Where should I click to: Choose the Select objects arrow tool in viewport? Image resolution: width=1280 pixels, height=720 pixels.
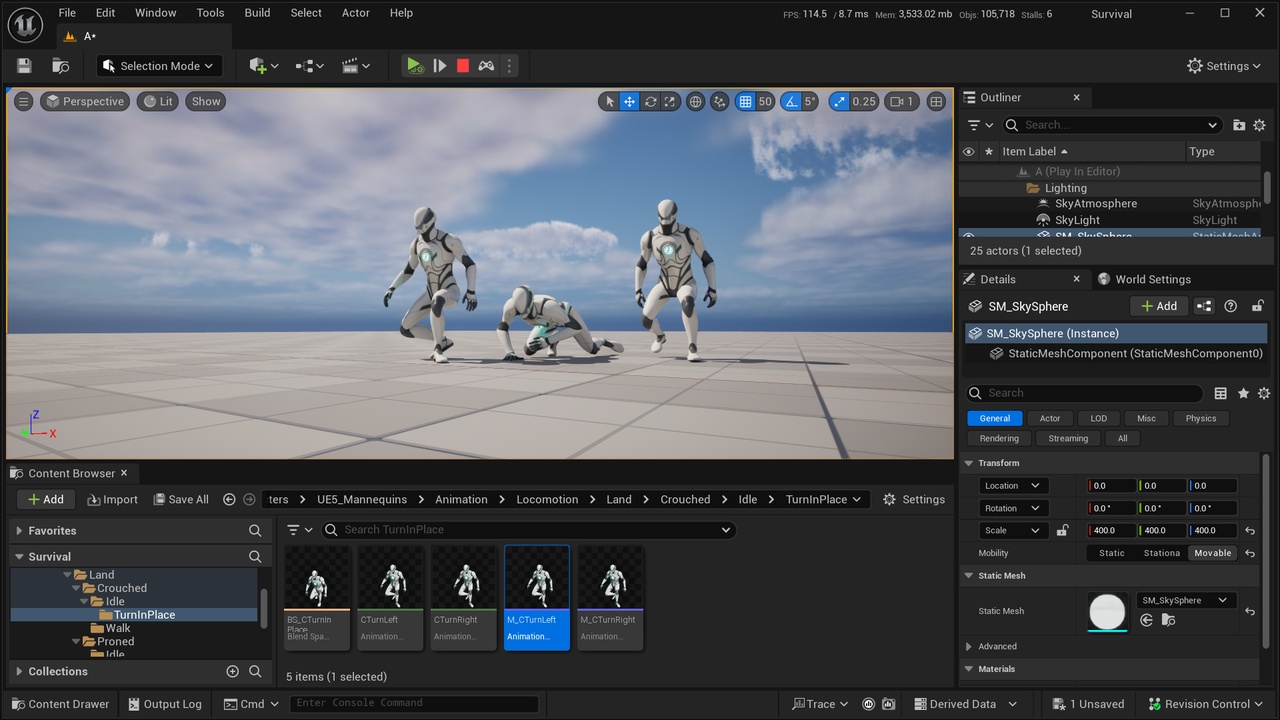[610, 101]
